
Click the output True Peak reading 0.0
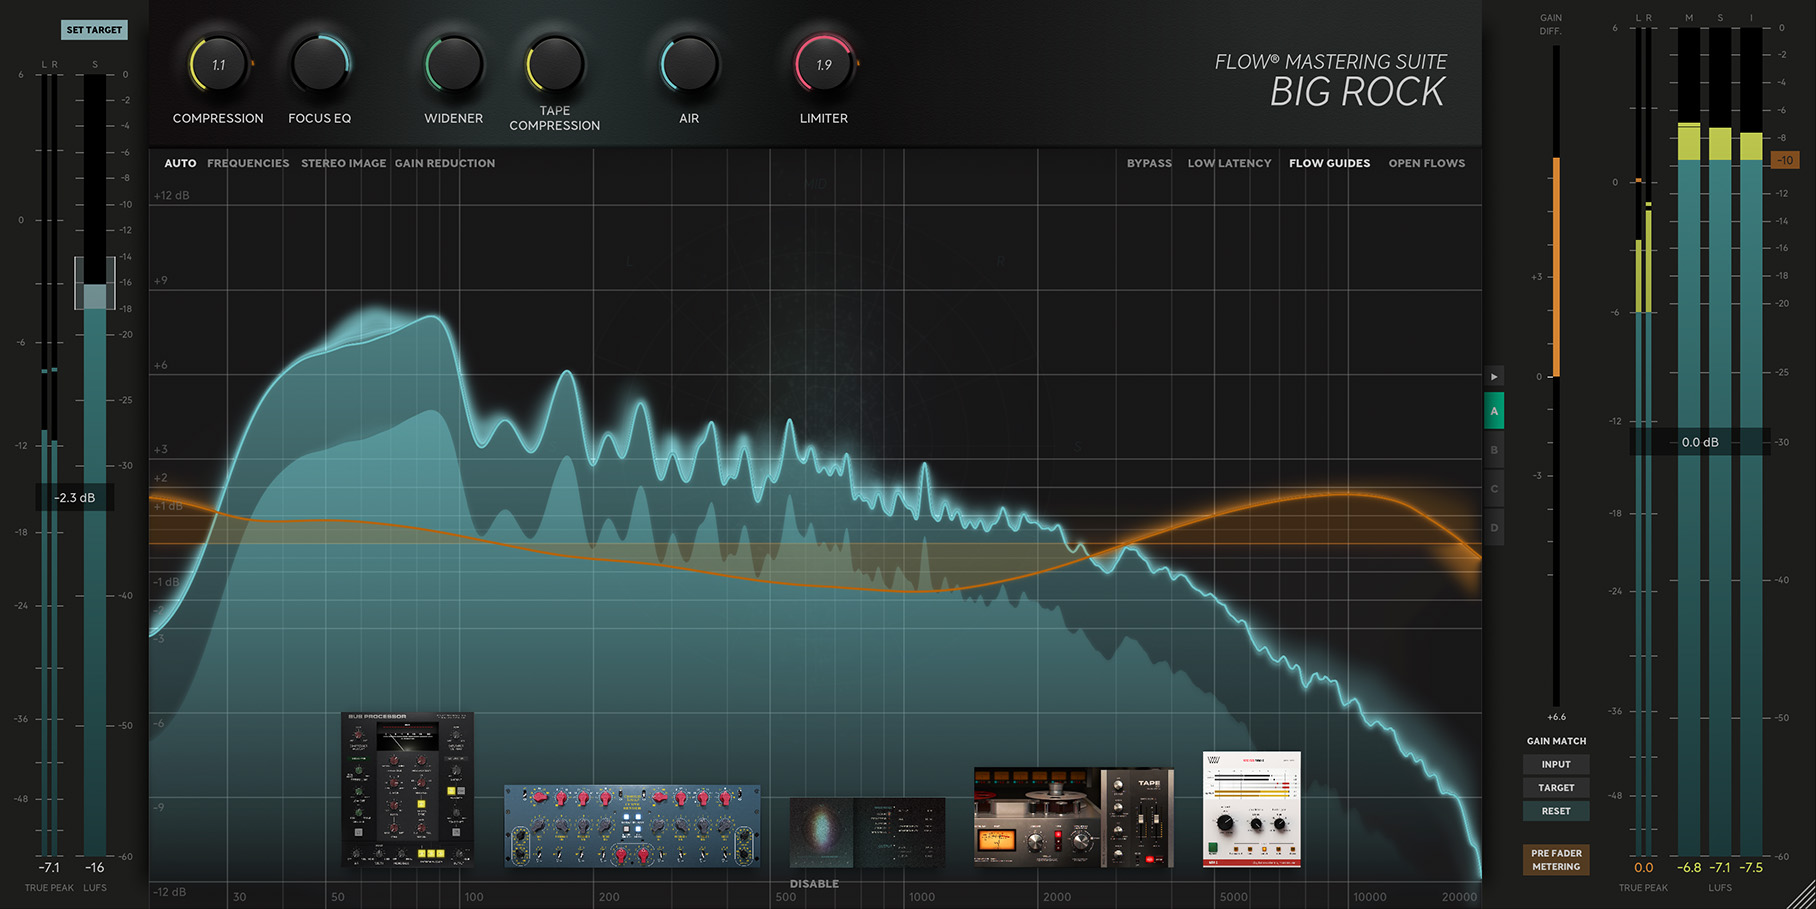(1643, 867)
